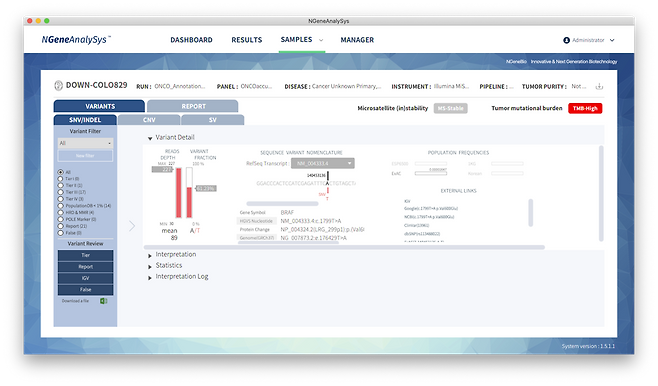Click the Tier review button
This screenshot has width=658, height=386.
point(85,255)
